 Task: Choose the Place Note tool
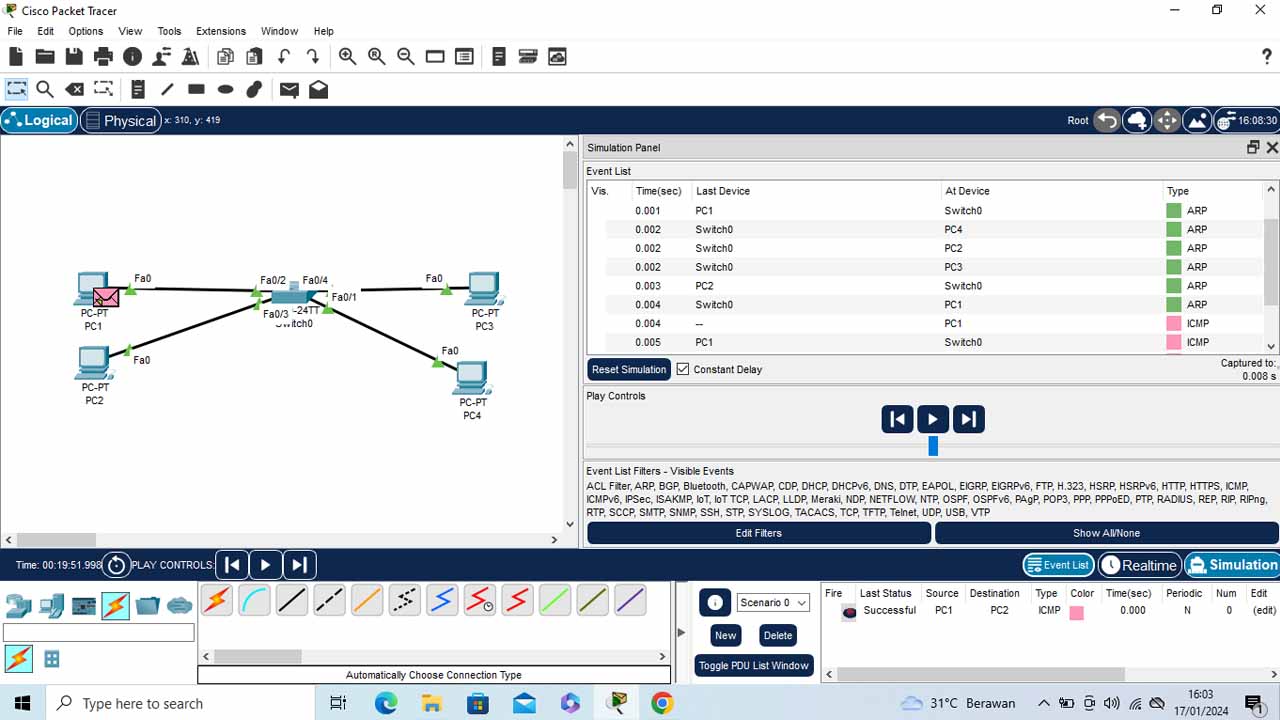coord(138,89)
